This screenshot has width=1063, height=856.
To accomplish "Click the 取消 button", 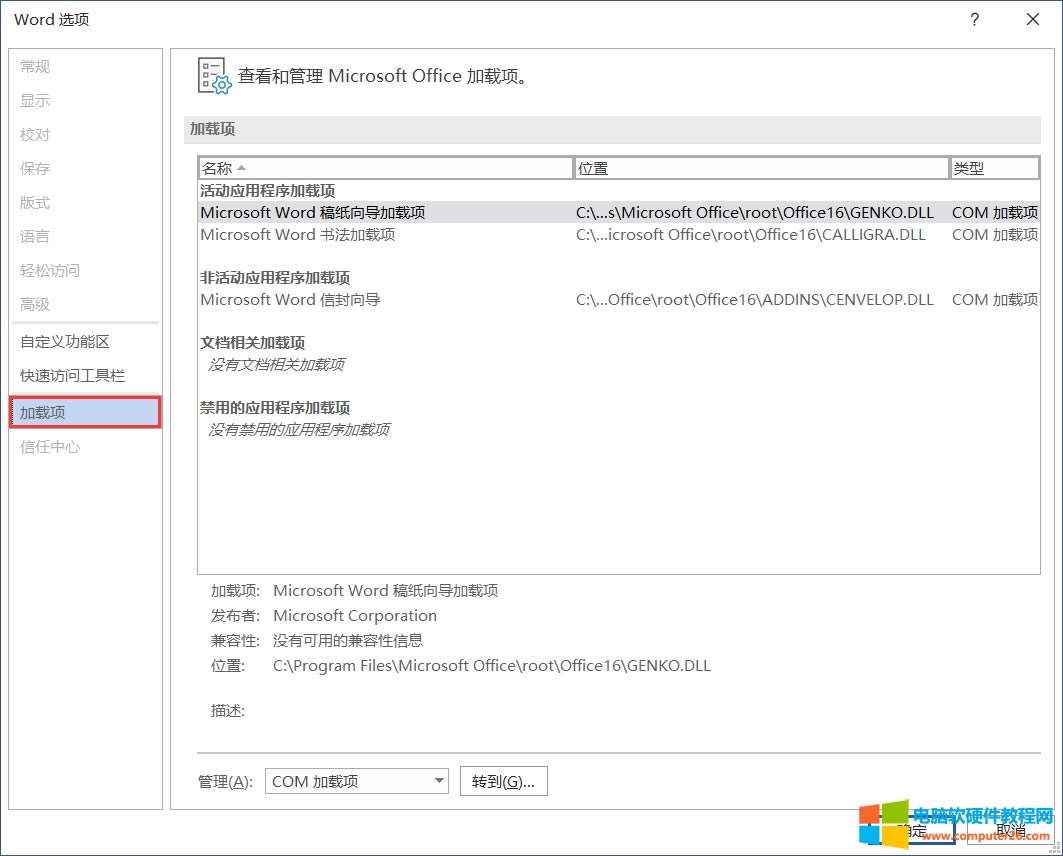I will pyautogui.click(x=1010, y=830).
